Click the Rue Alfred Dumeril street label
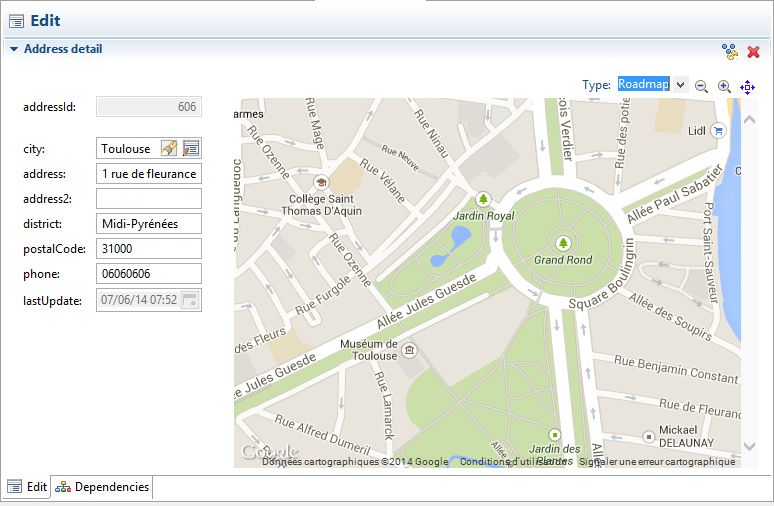 pyautogui.click(x=323, y=435)
